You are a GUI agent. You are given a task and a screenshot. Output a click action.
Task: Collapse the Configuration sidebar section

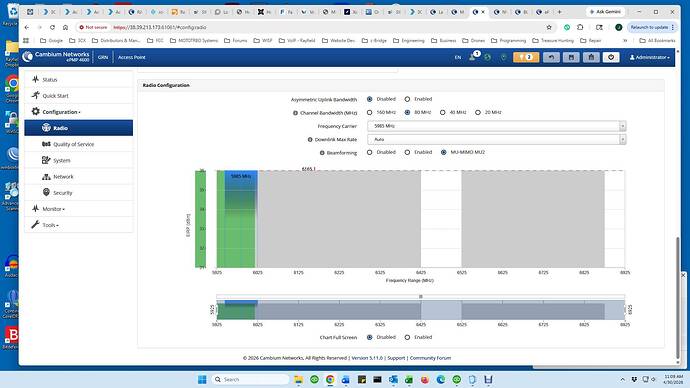pos(79,112)
